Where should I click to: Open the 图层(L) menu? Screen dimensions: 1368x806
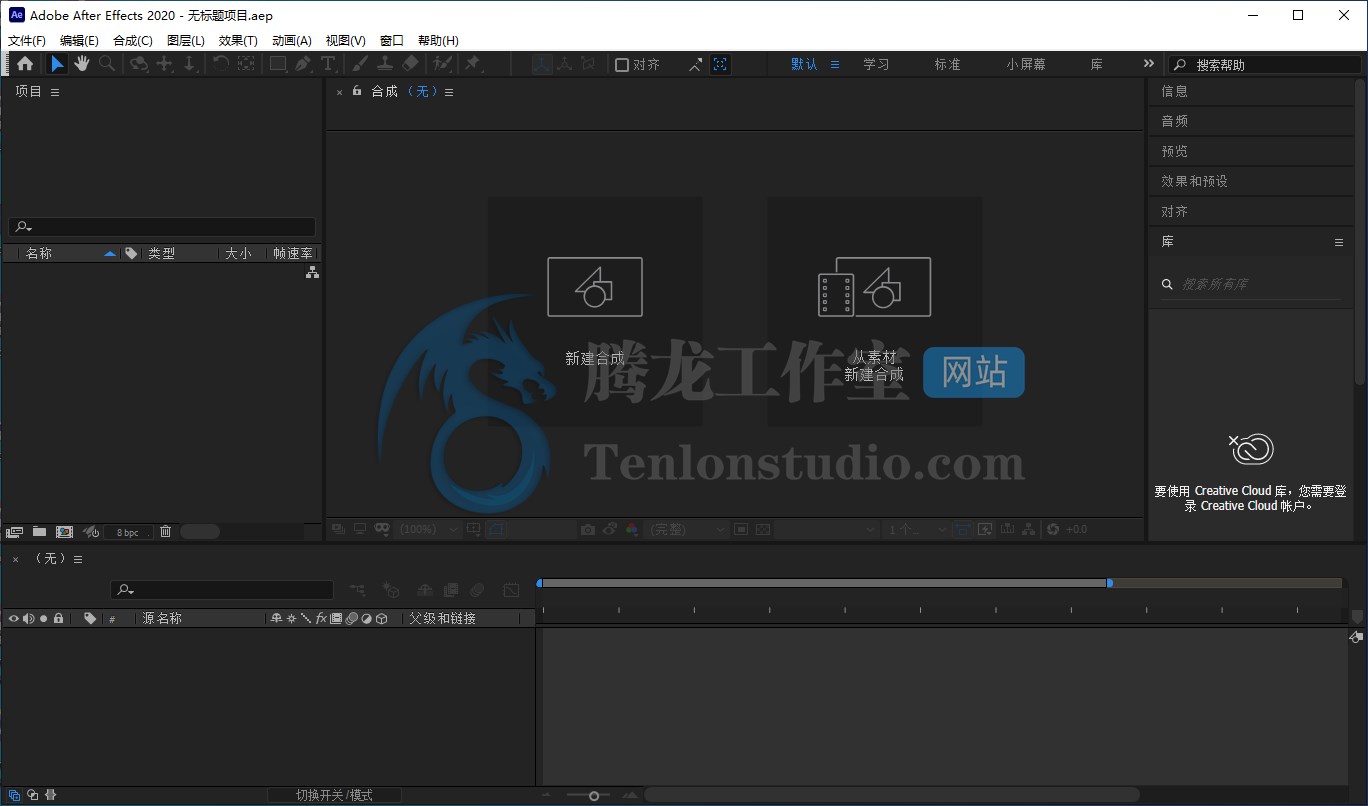[186, 41]
